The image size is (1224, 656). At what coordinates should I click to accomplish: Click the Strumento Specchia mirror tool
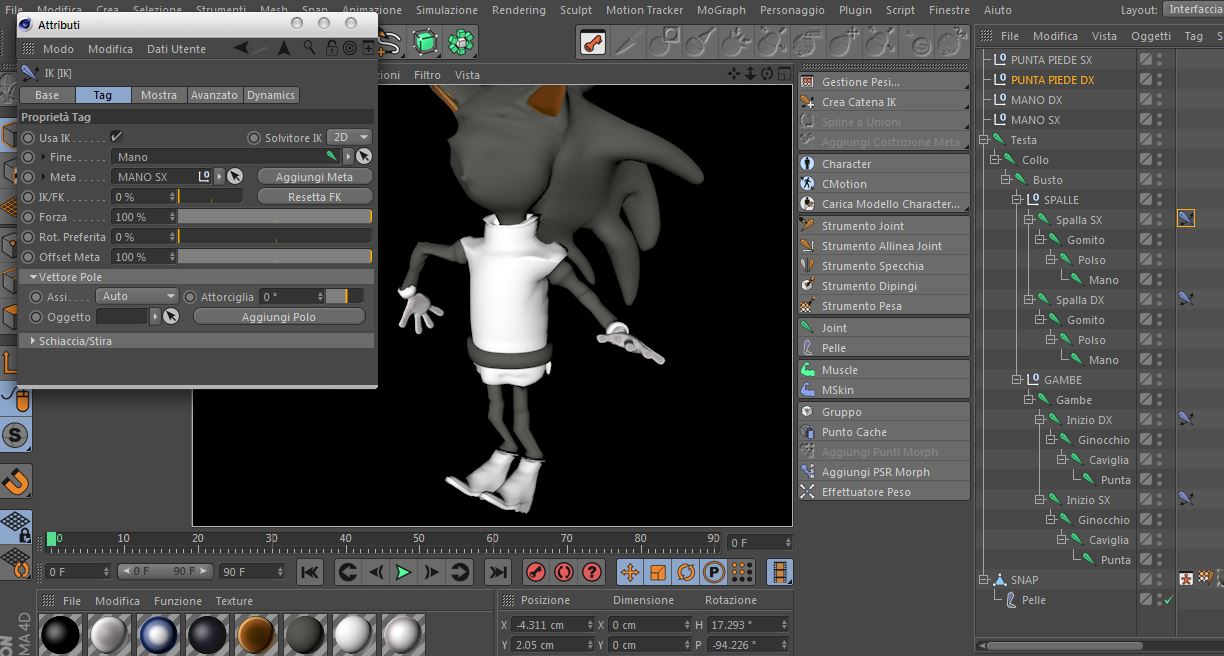872,266
